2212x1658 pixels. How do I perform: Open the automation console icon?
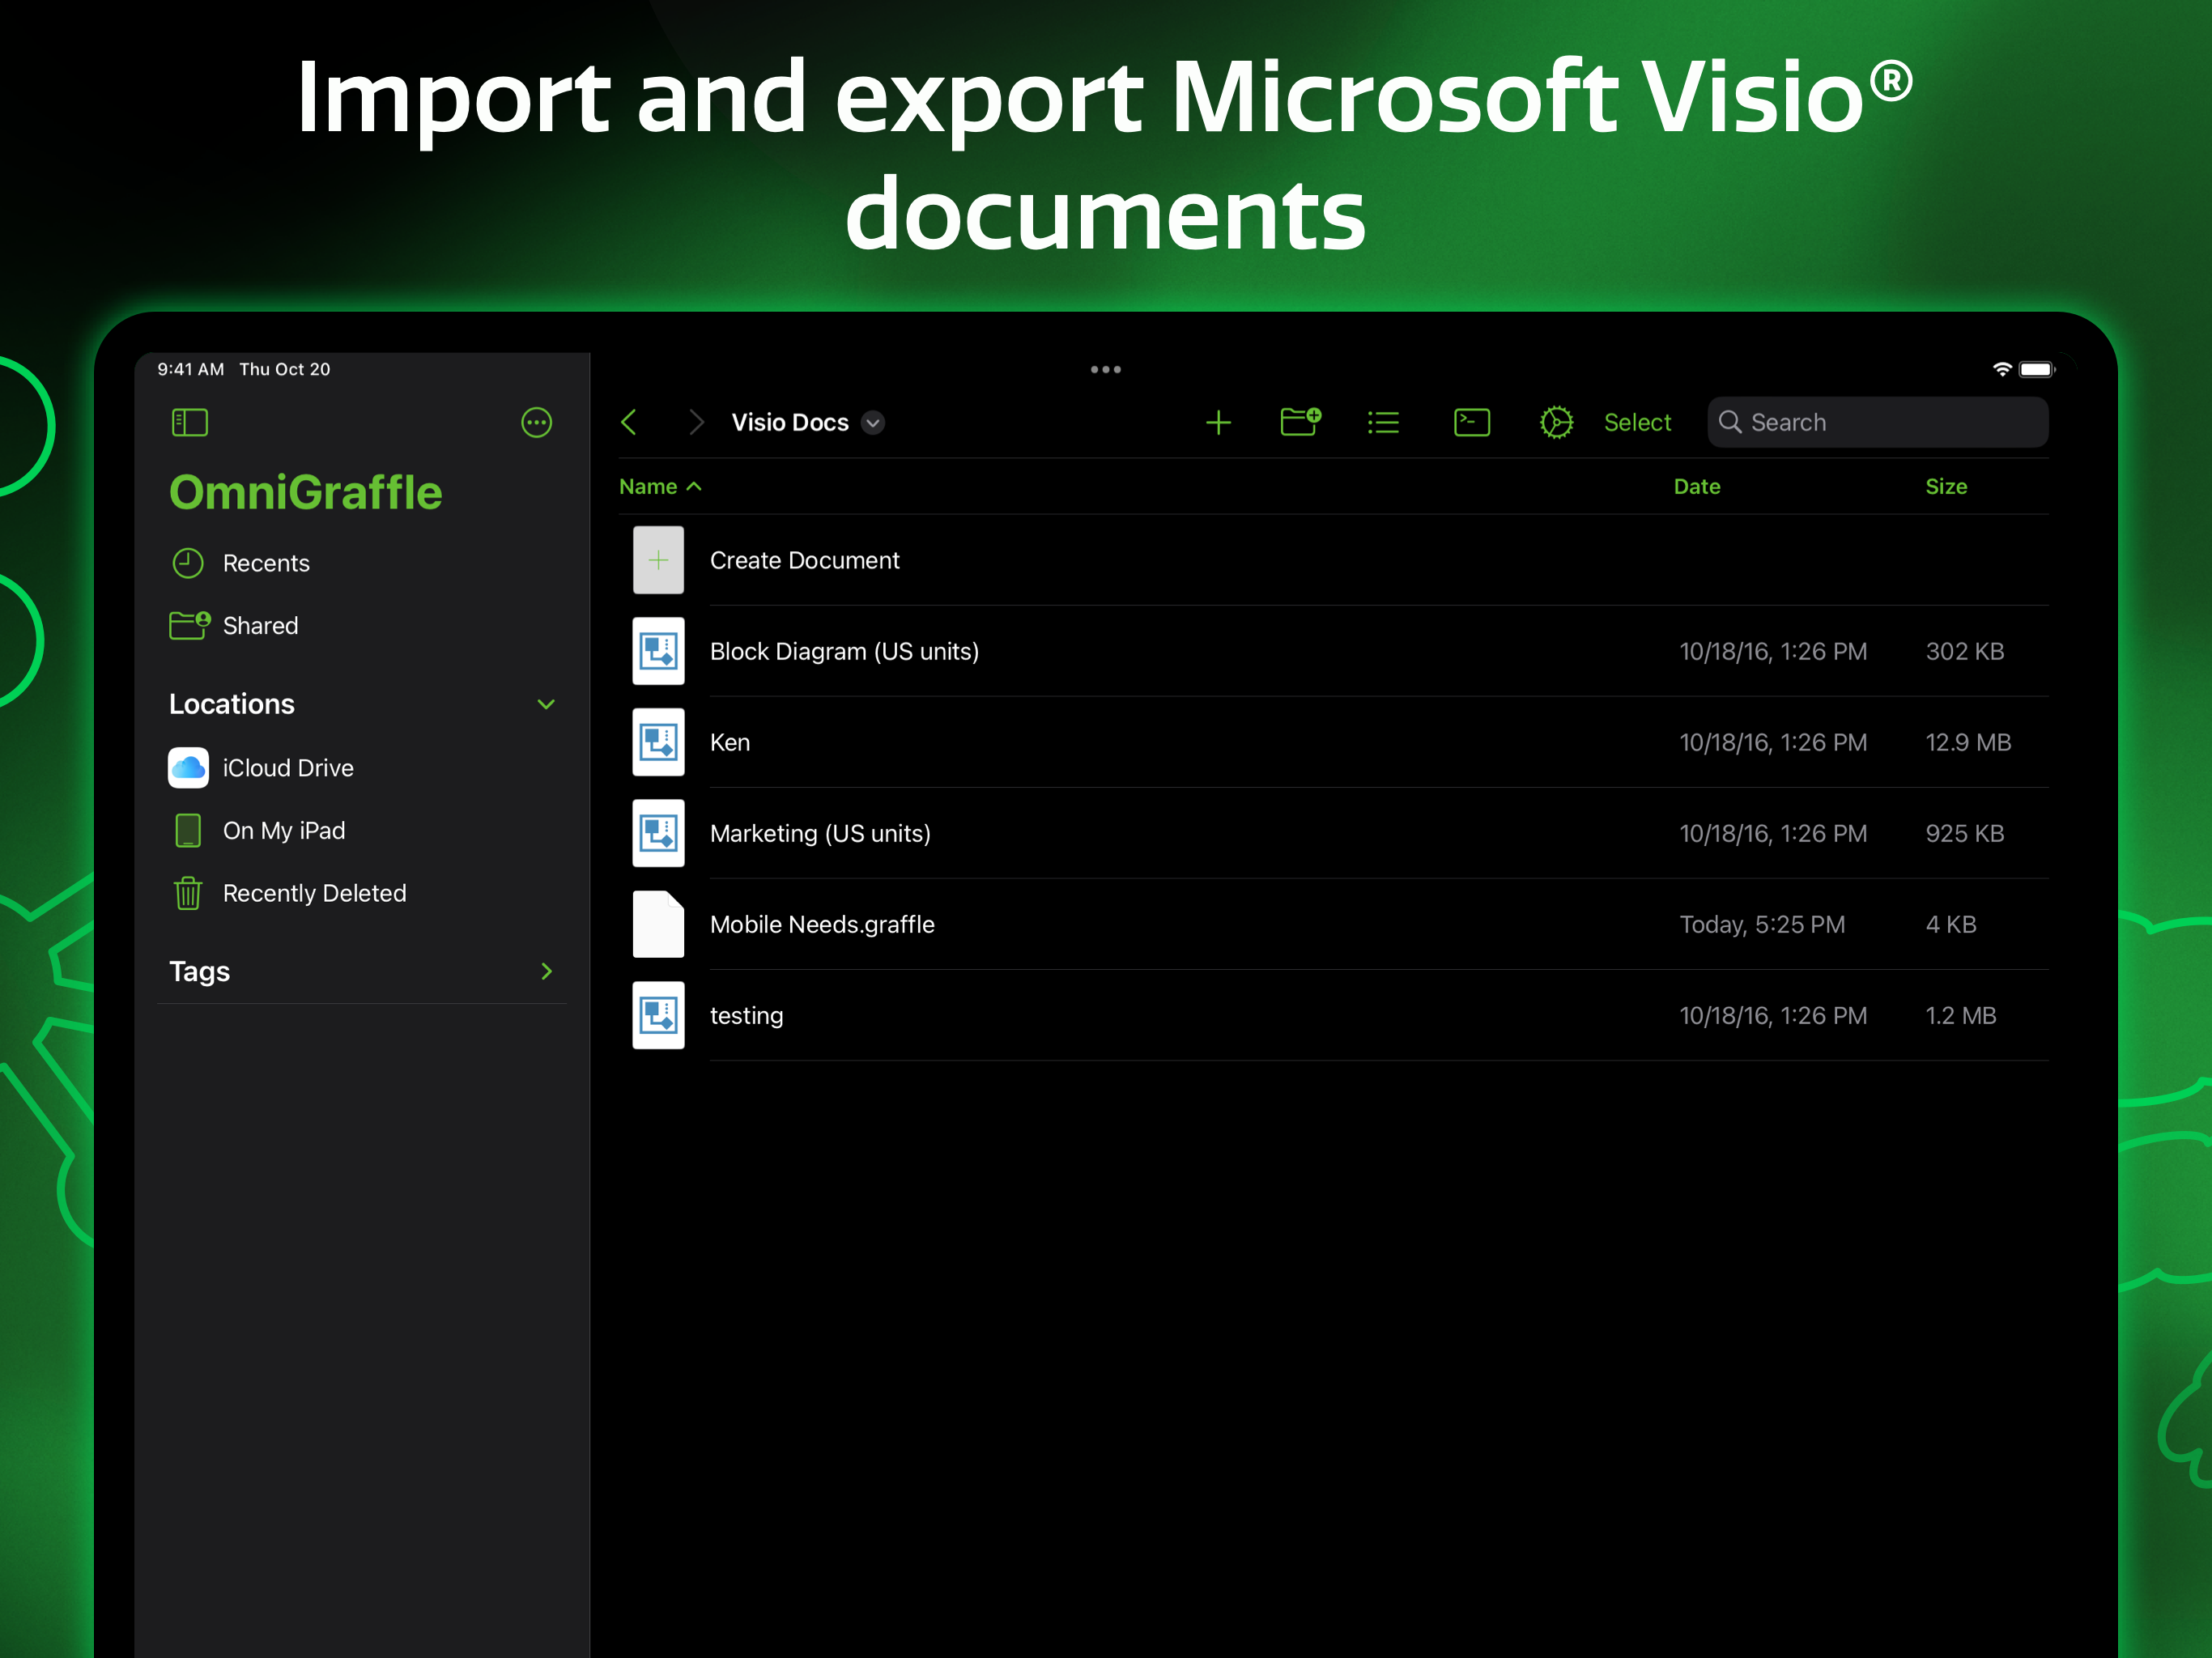(x=1471, y=423)
